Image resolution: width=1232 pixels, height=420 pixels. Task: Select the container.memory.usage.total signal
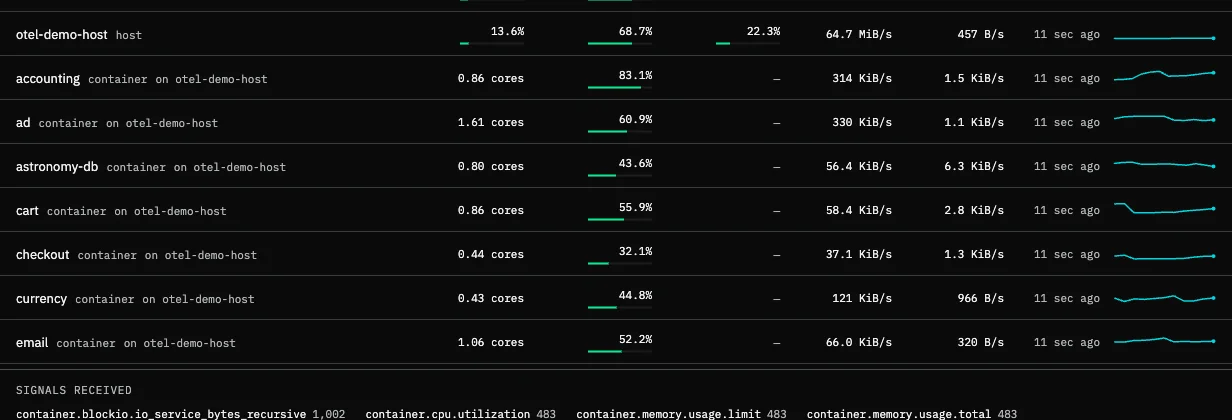pos(912,414)
